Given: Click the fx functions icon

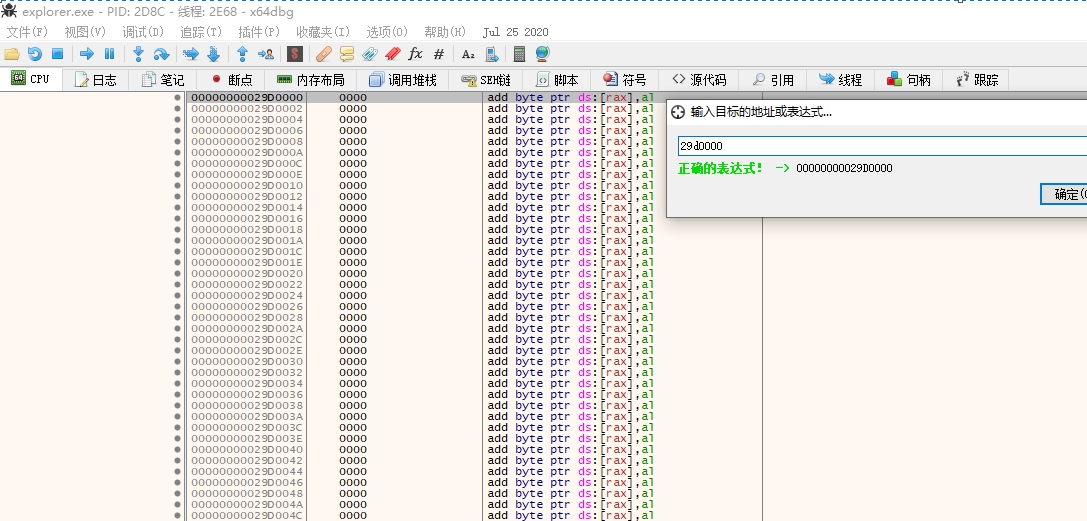Looking at the screenshot, I should coord(415,54).
